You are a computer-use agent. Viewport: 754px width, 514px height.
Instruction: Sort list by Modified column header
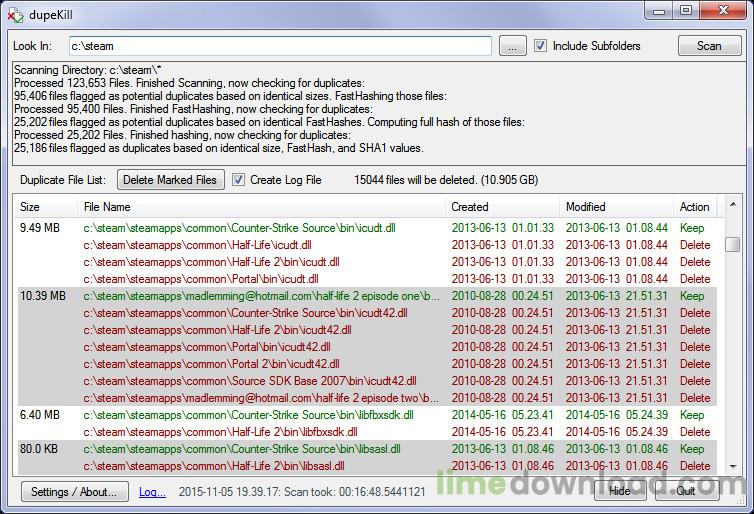616,207
